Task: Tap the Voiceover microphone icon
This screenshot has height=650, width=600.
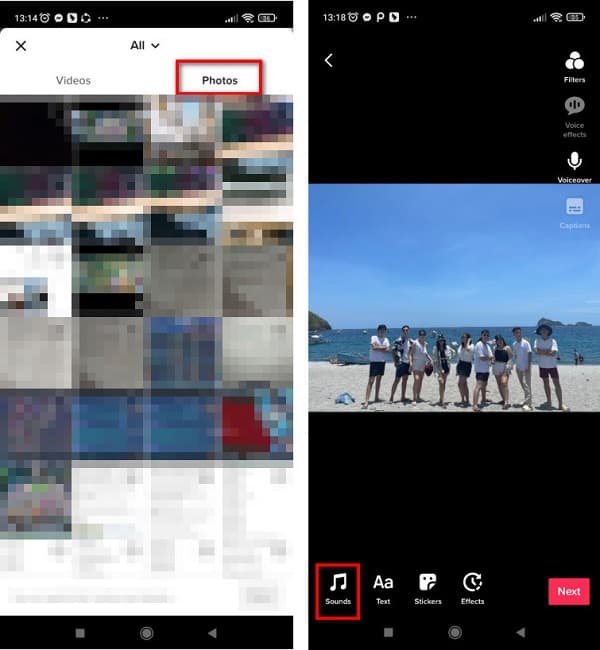Action: (x=574, y=161)
